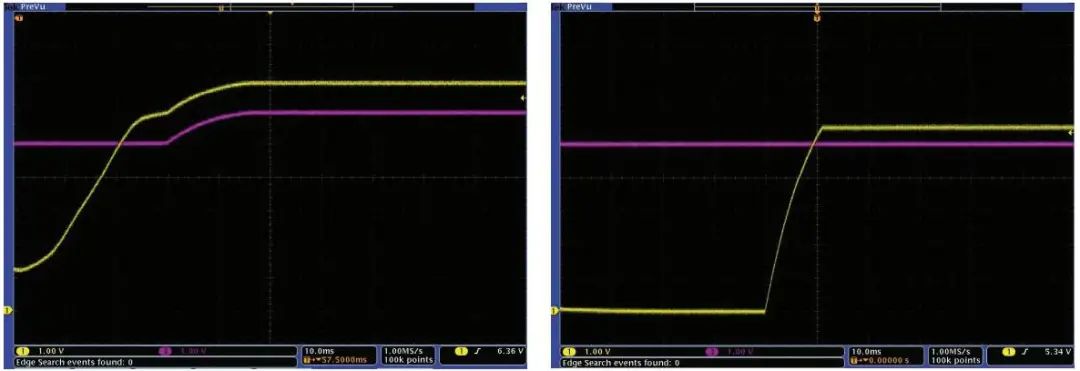Click trigger level arrow on left scope's right edge
This screenshot has width=1080, height=371.
coord(523,98)
